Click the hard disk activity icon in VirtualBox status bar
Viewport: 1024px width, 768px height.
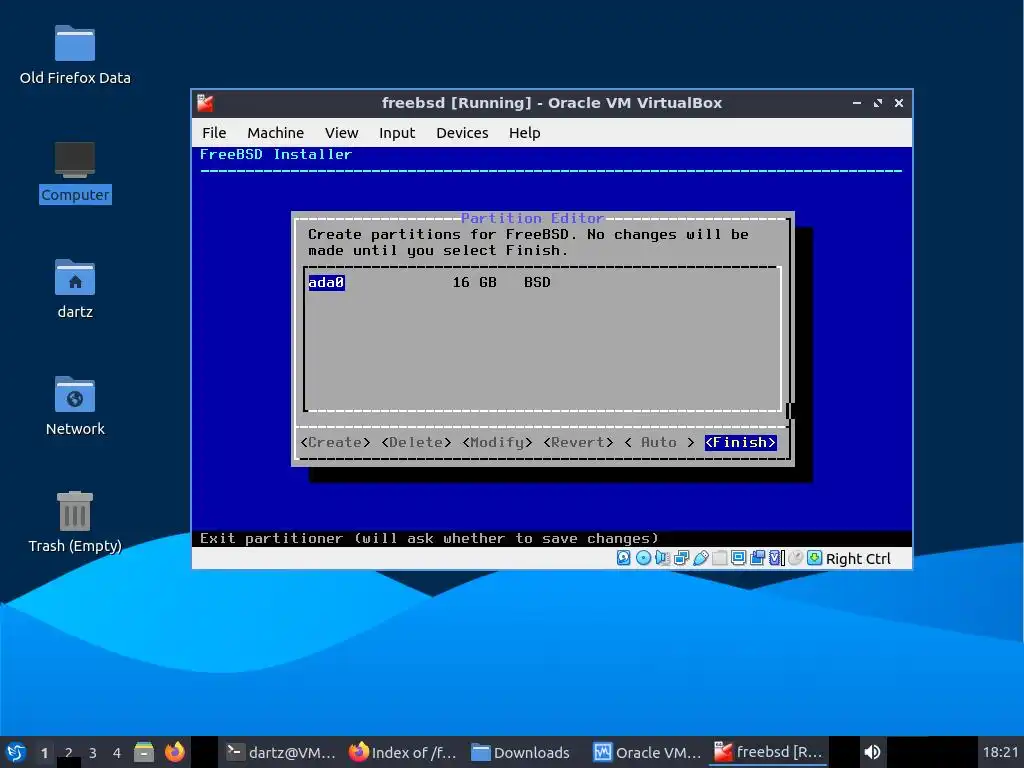click(624, 558)
